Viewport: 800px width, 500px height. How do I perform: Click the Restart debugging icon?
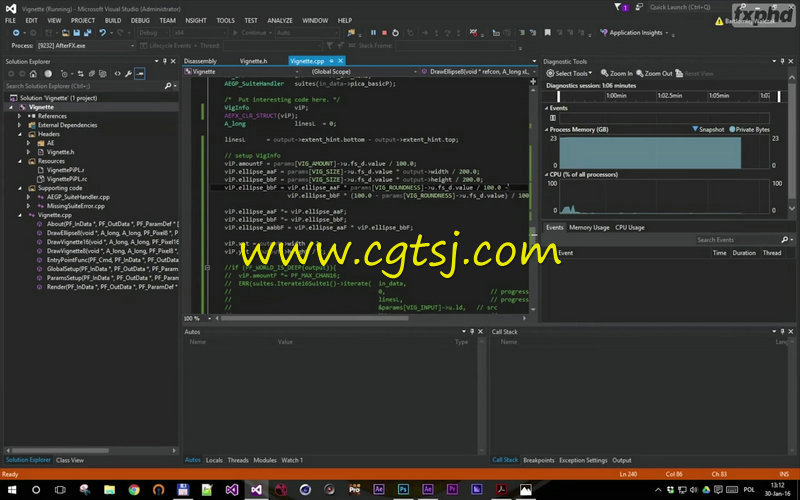tap(395, 33)
